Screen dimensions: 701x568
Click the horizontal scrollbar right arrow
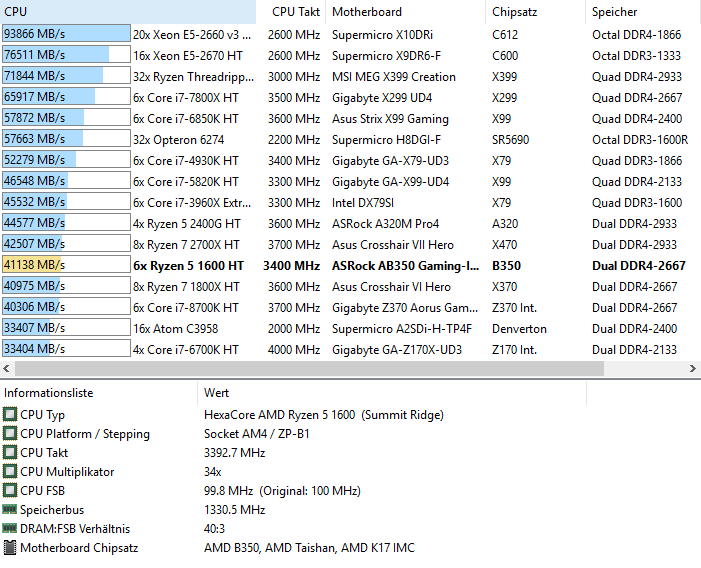[x=693, y=369]
